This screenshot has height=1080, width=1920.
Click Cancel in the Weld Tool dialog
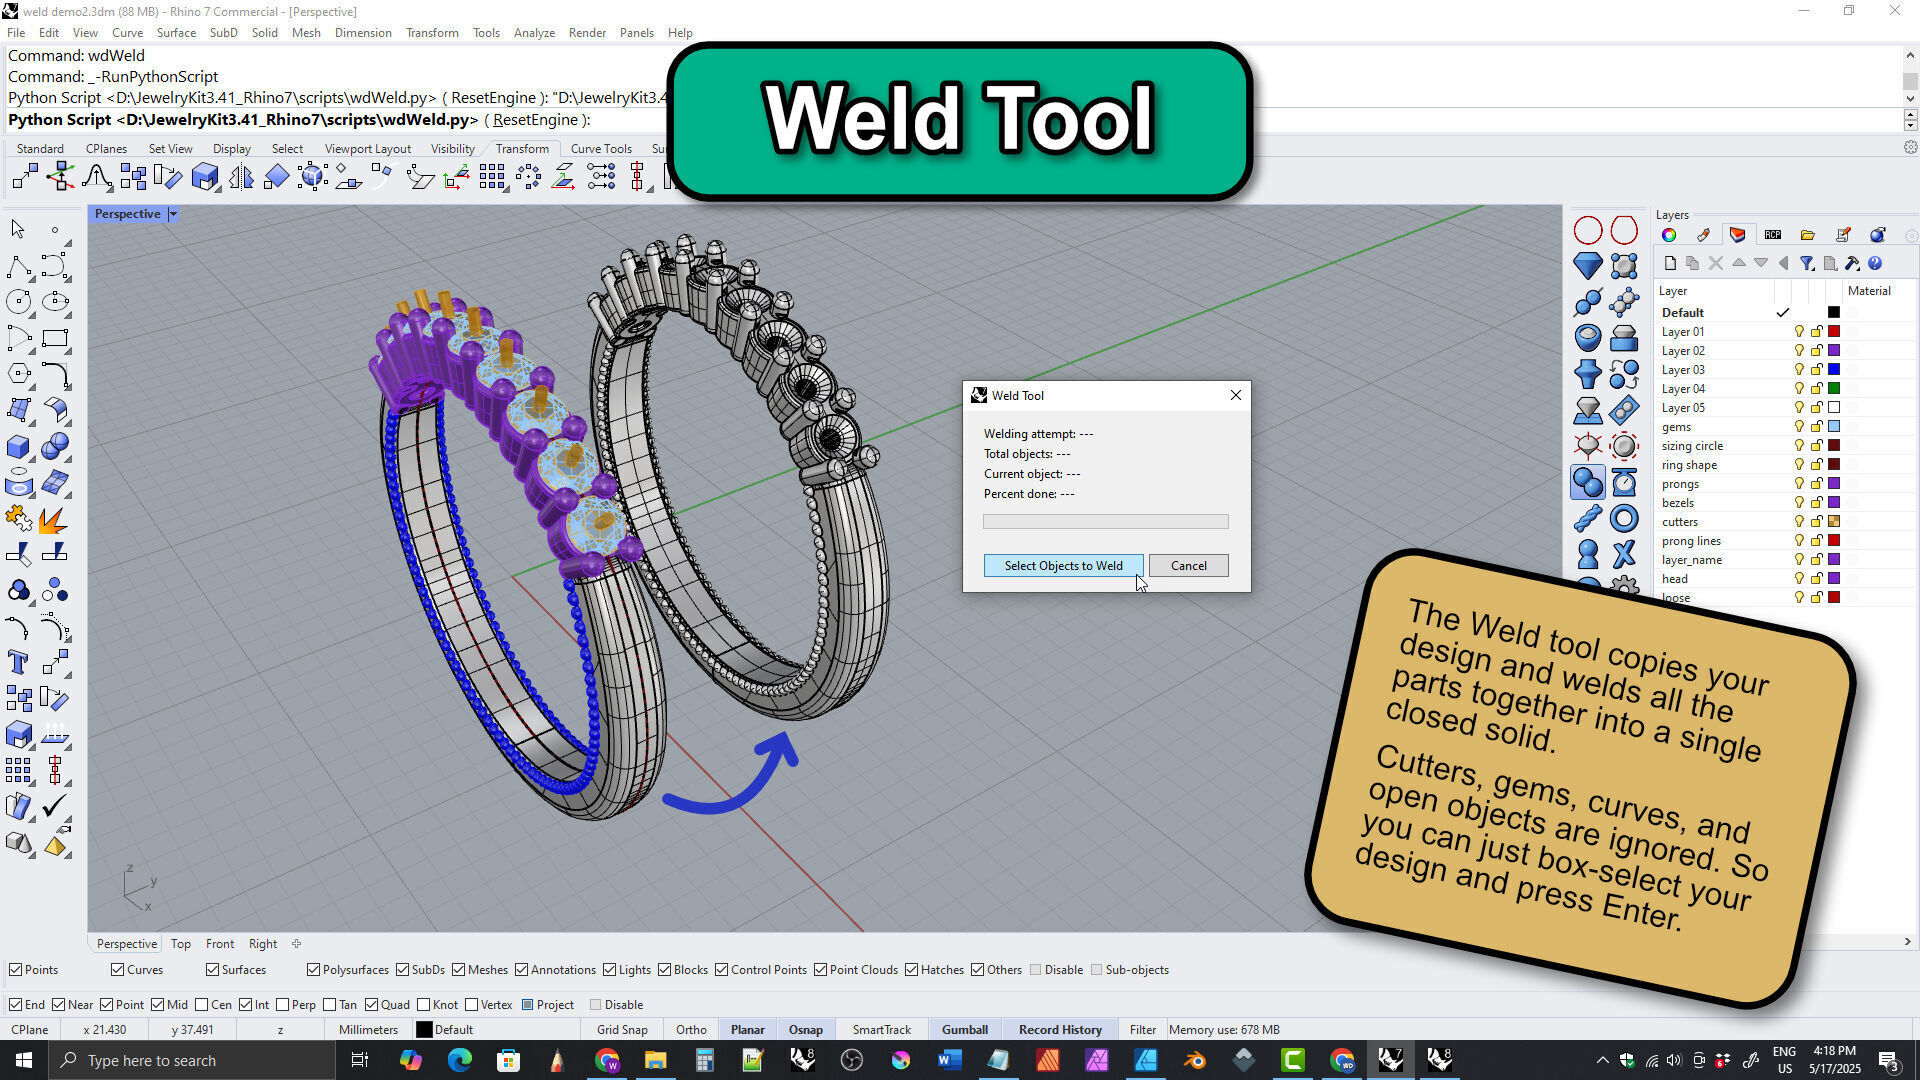tap(1188, 566)
